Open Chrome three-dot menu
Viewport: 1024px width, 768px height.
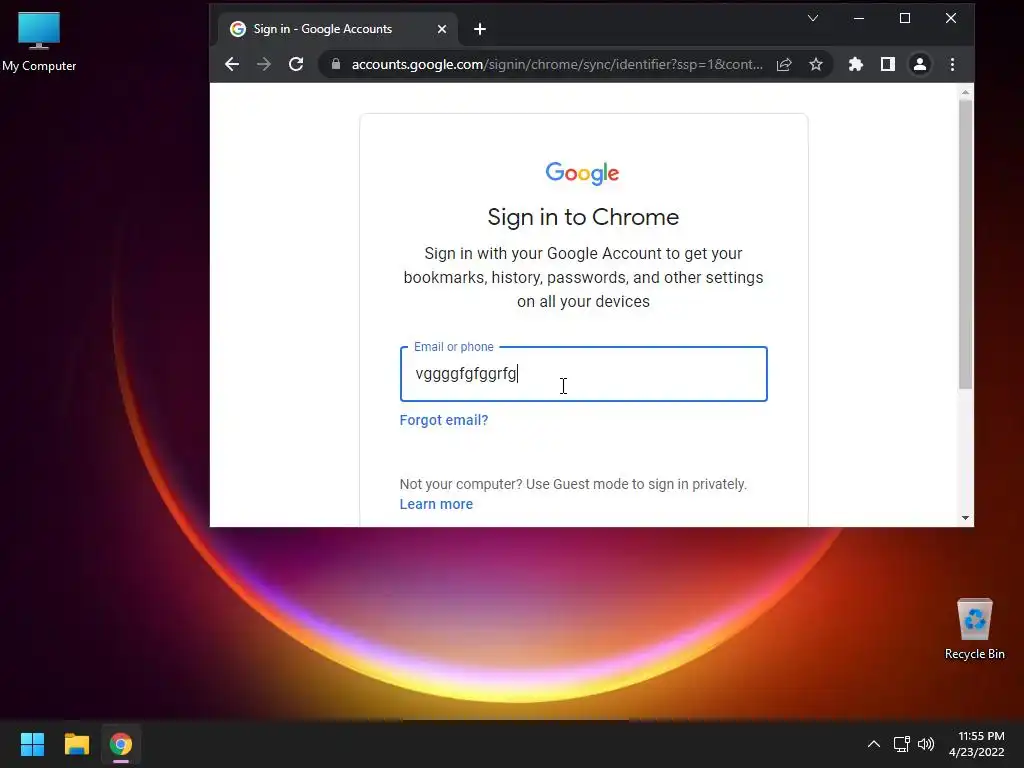952,64
